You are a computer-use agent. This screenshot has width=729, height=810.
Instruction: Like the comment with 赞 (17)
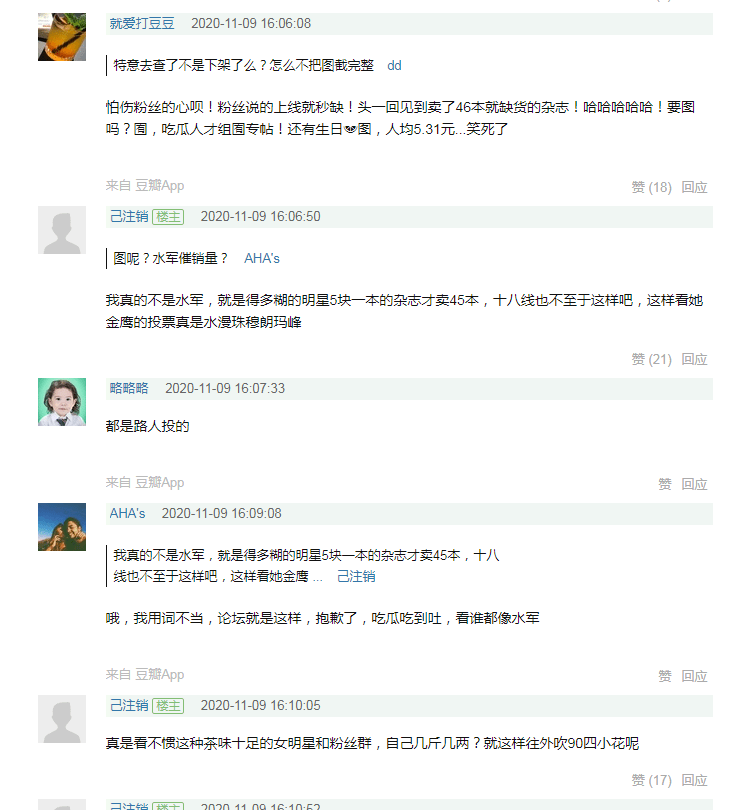652,780
